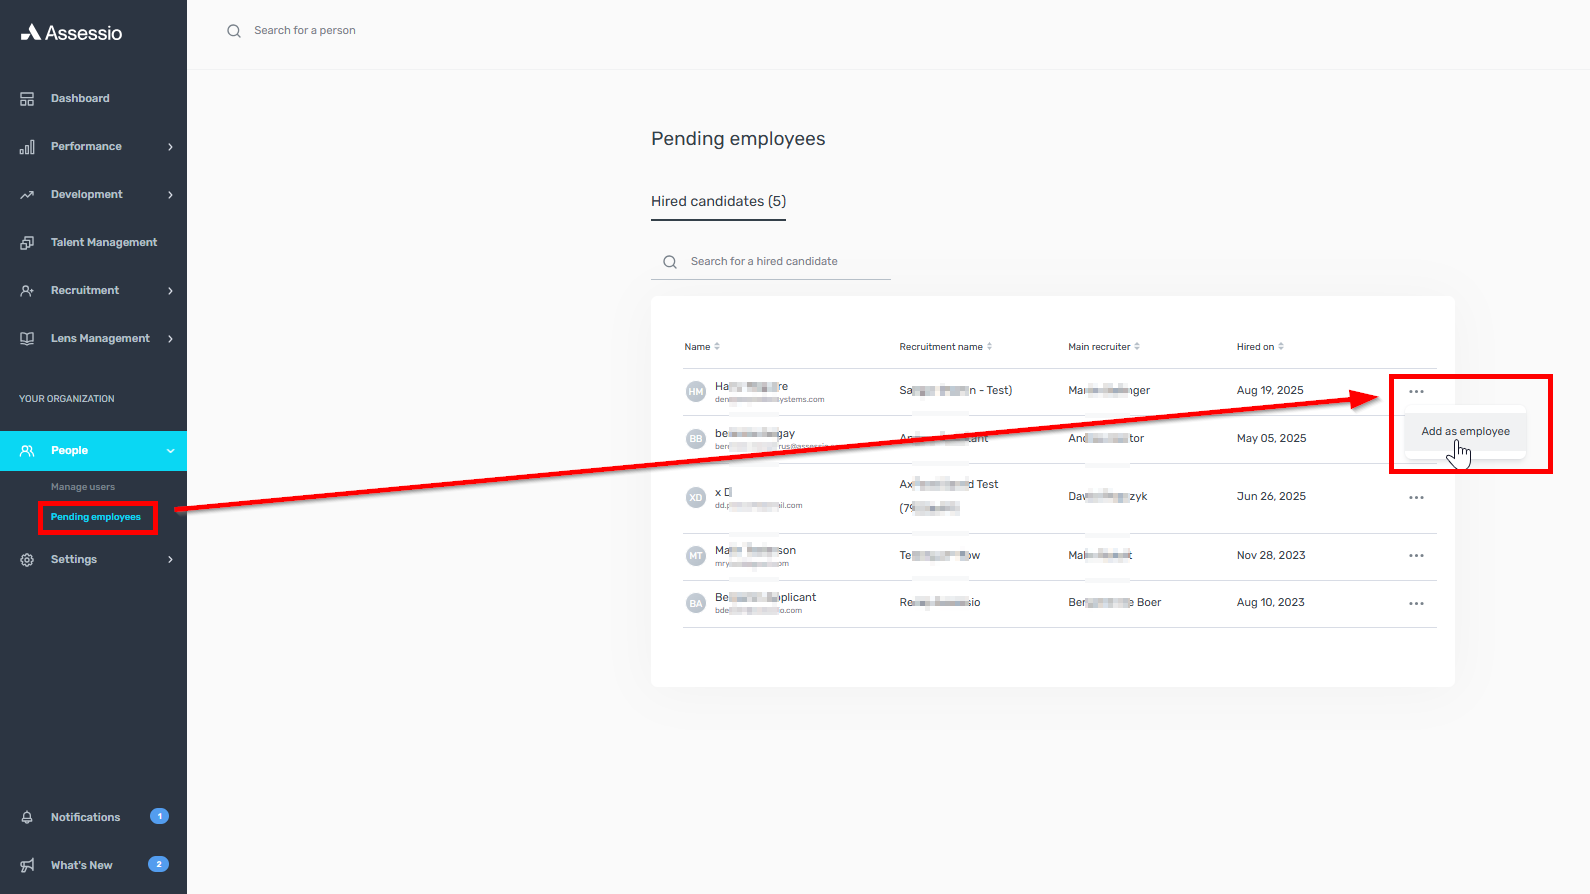Viewport: 1590px width, 894px height.
Task: Click the Talent Management sidebar icon
Action: point(27,243)
